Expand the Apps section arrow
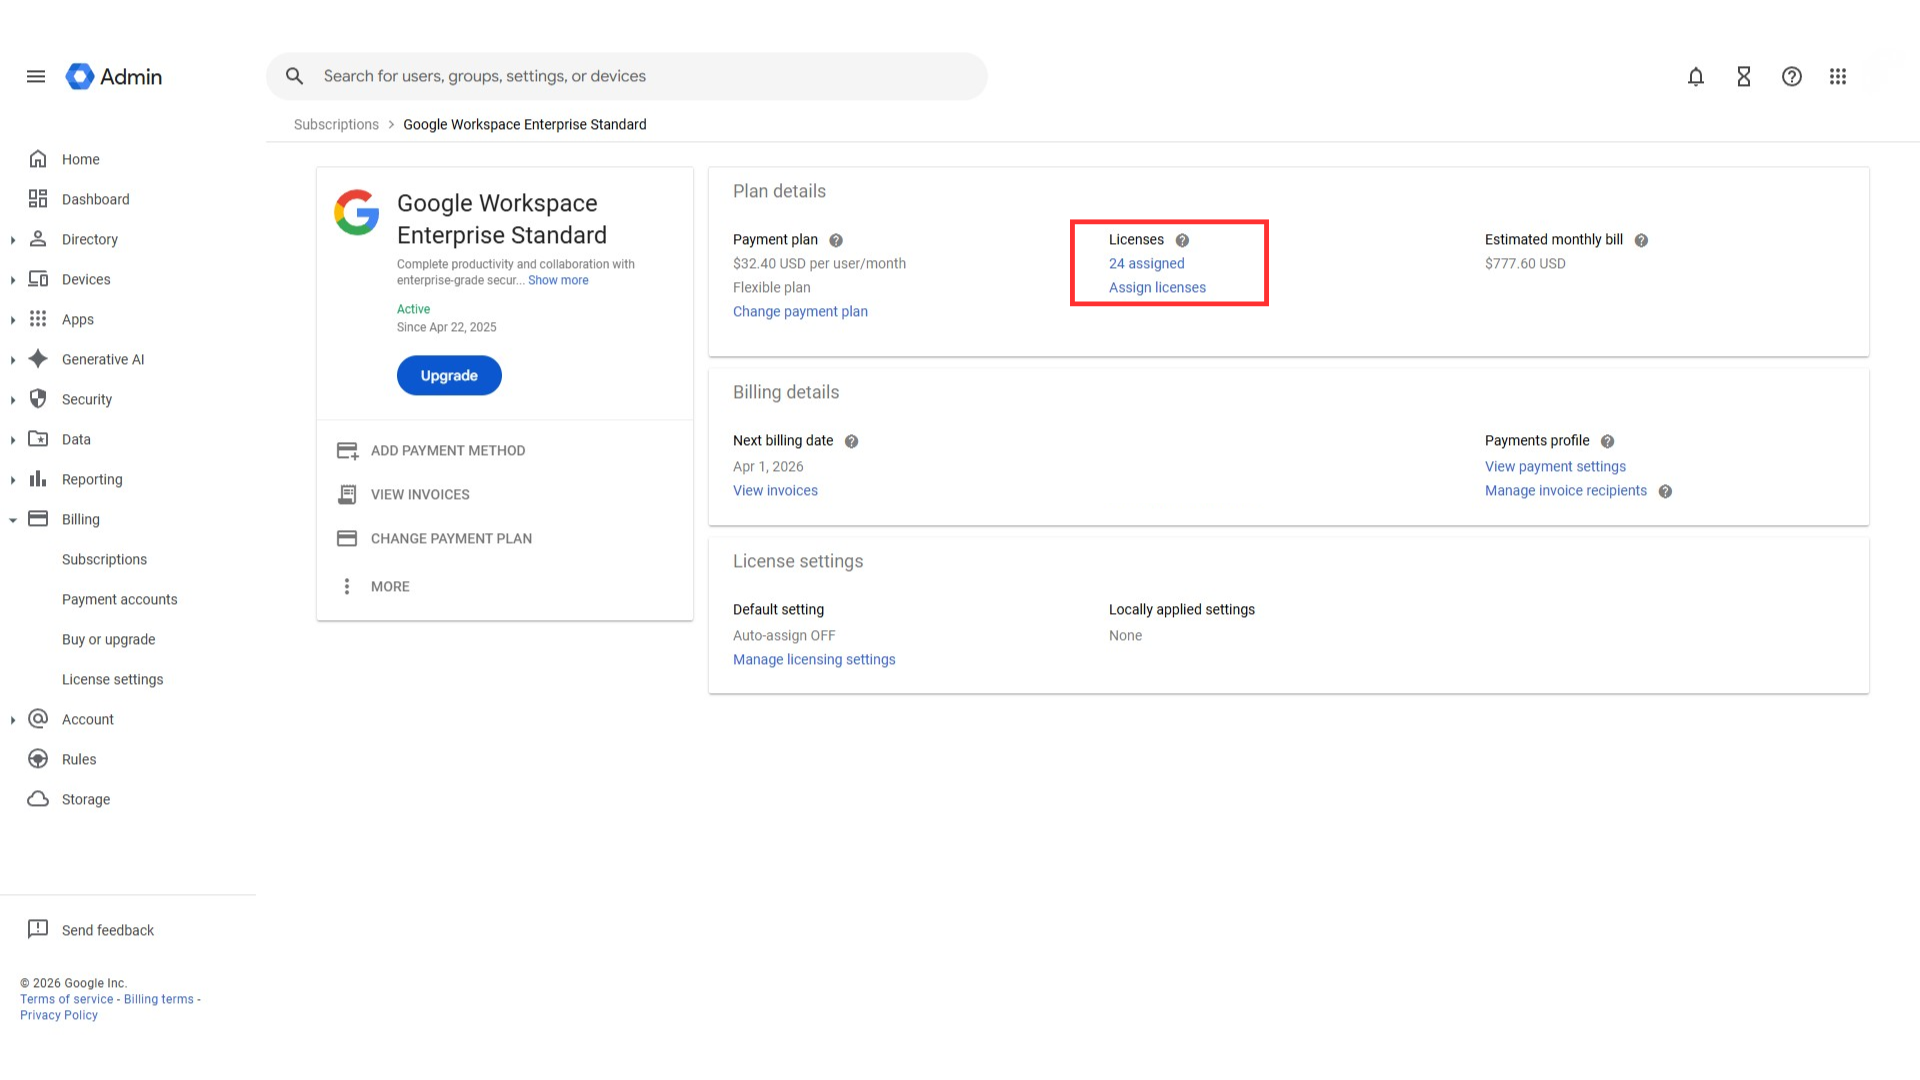This screenshot has height=1080, width=1920. pos(12,320)
